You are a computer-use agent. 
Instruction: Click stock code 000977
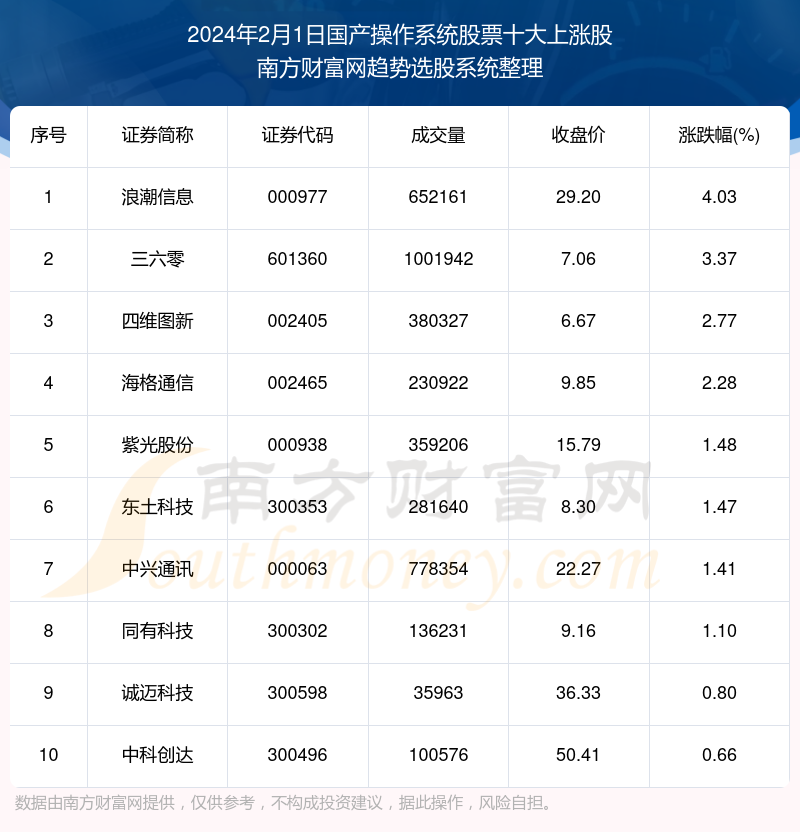[x=298, y=197]
